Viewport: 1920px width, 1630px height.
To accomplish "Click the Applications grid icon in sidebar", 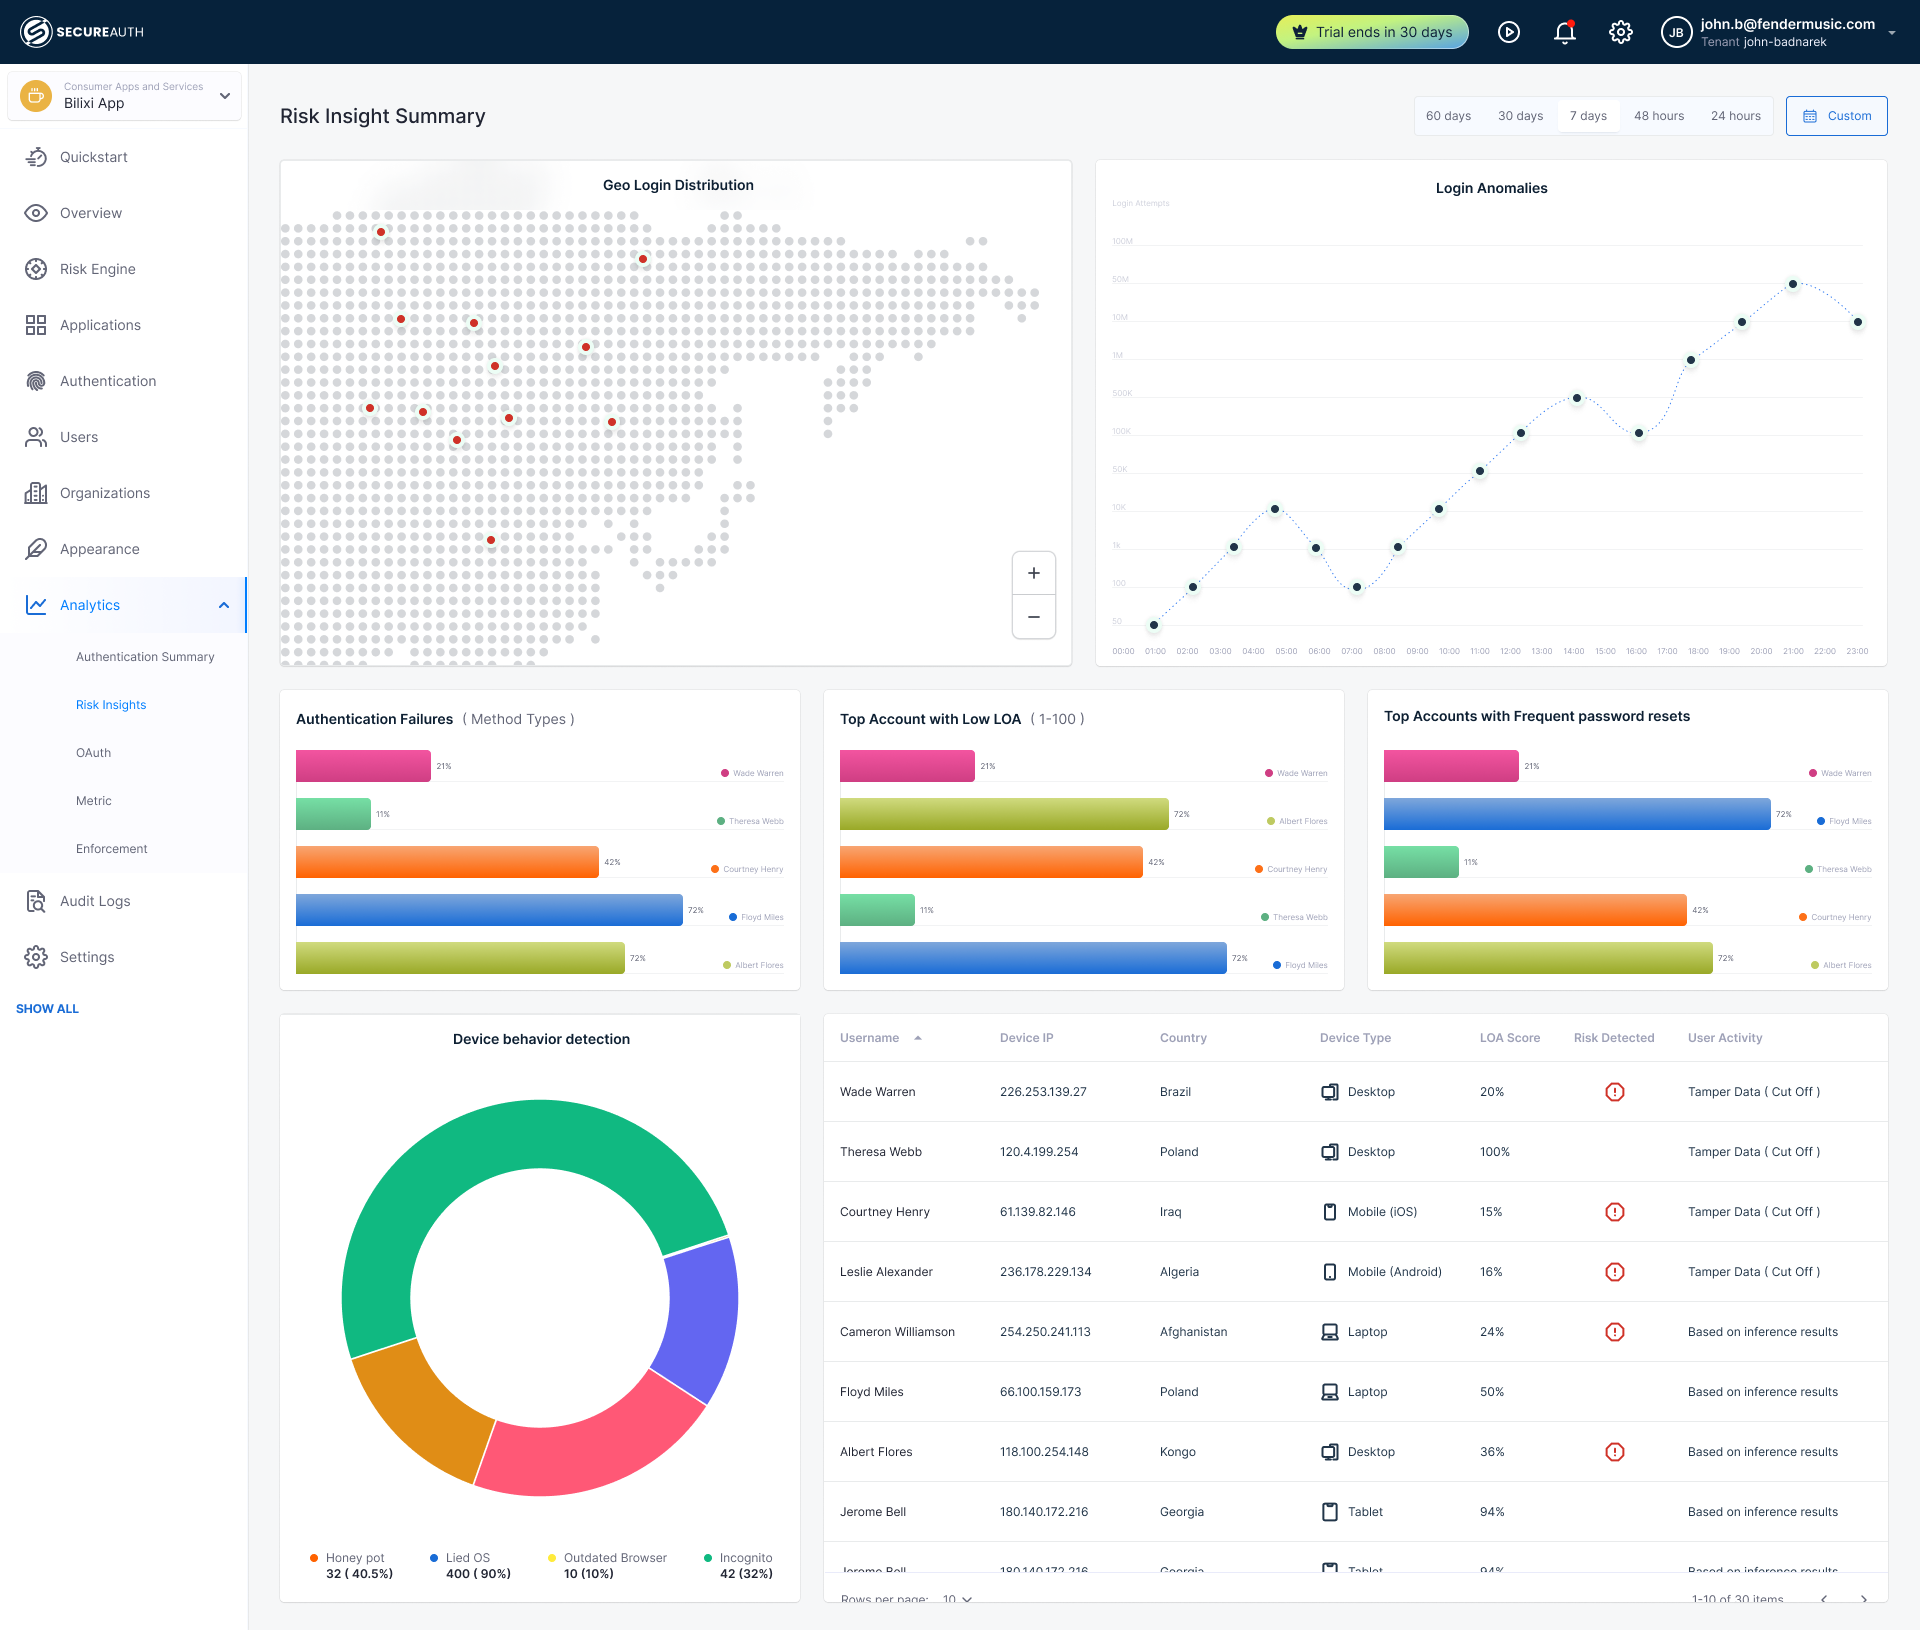I will tap(36, 324).
